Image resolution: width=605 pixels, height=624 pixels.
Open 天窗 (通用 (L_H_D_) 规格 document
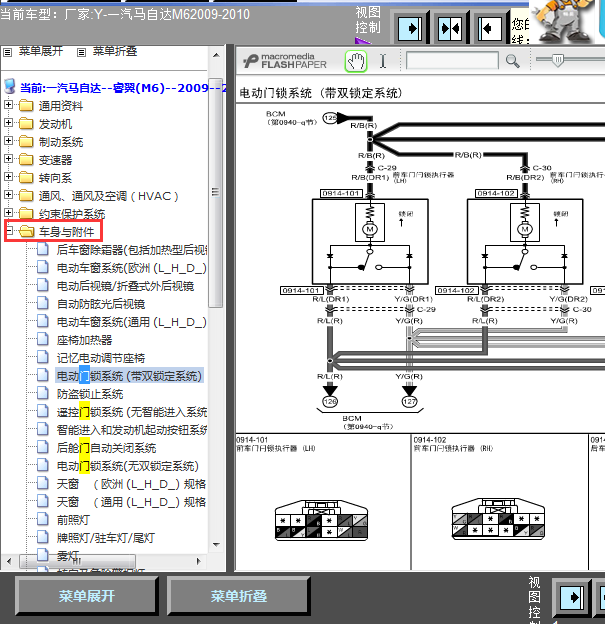(x=131, y=501)
